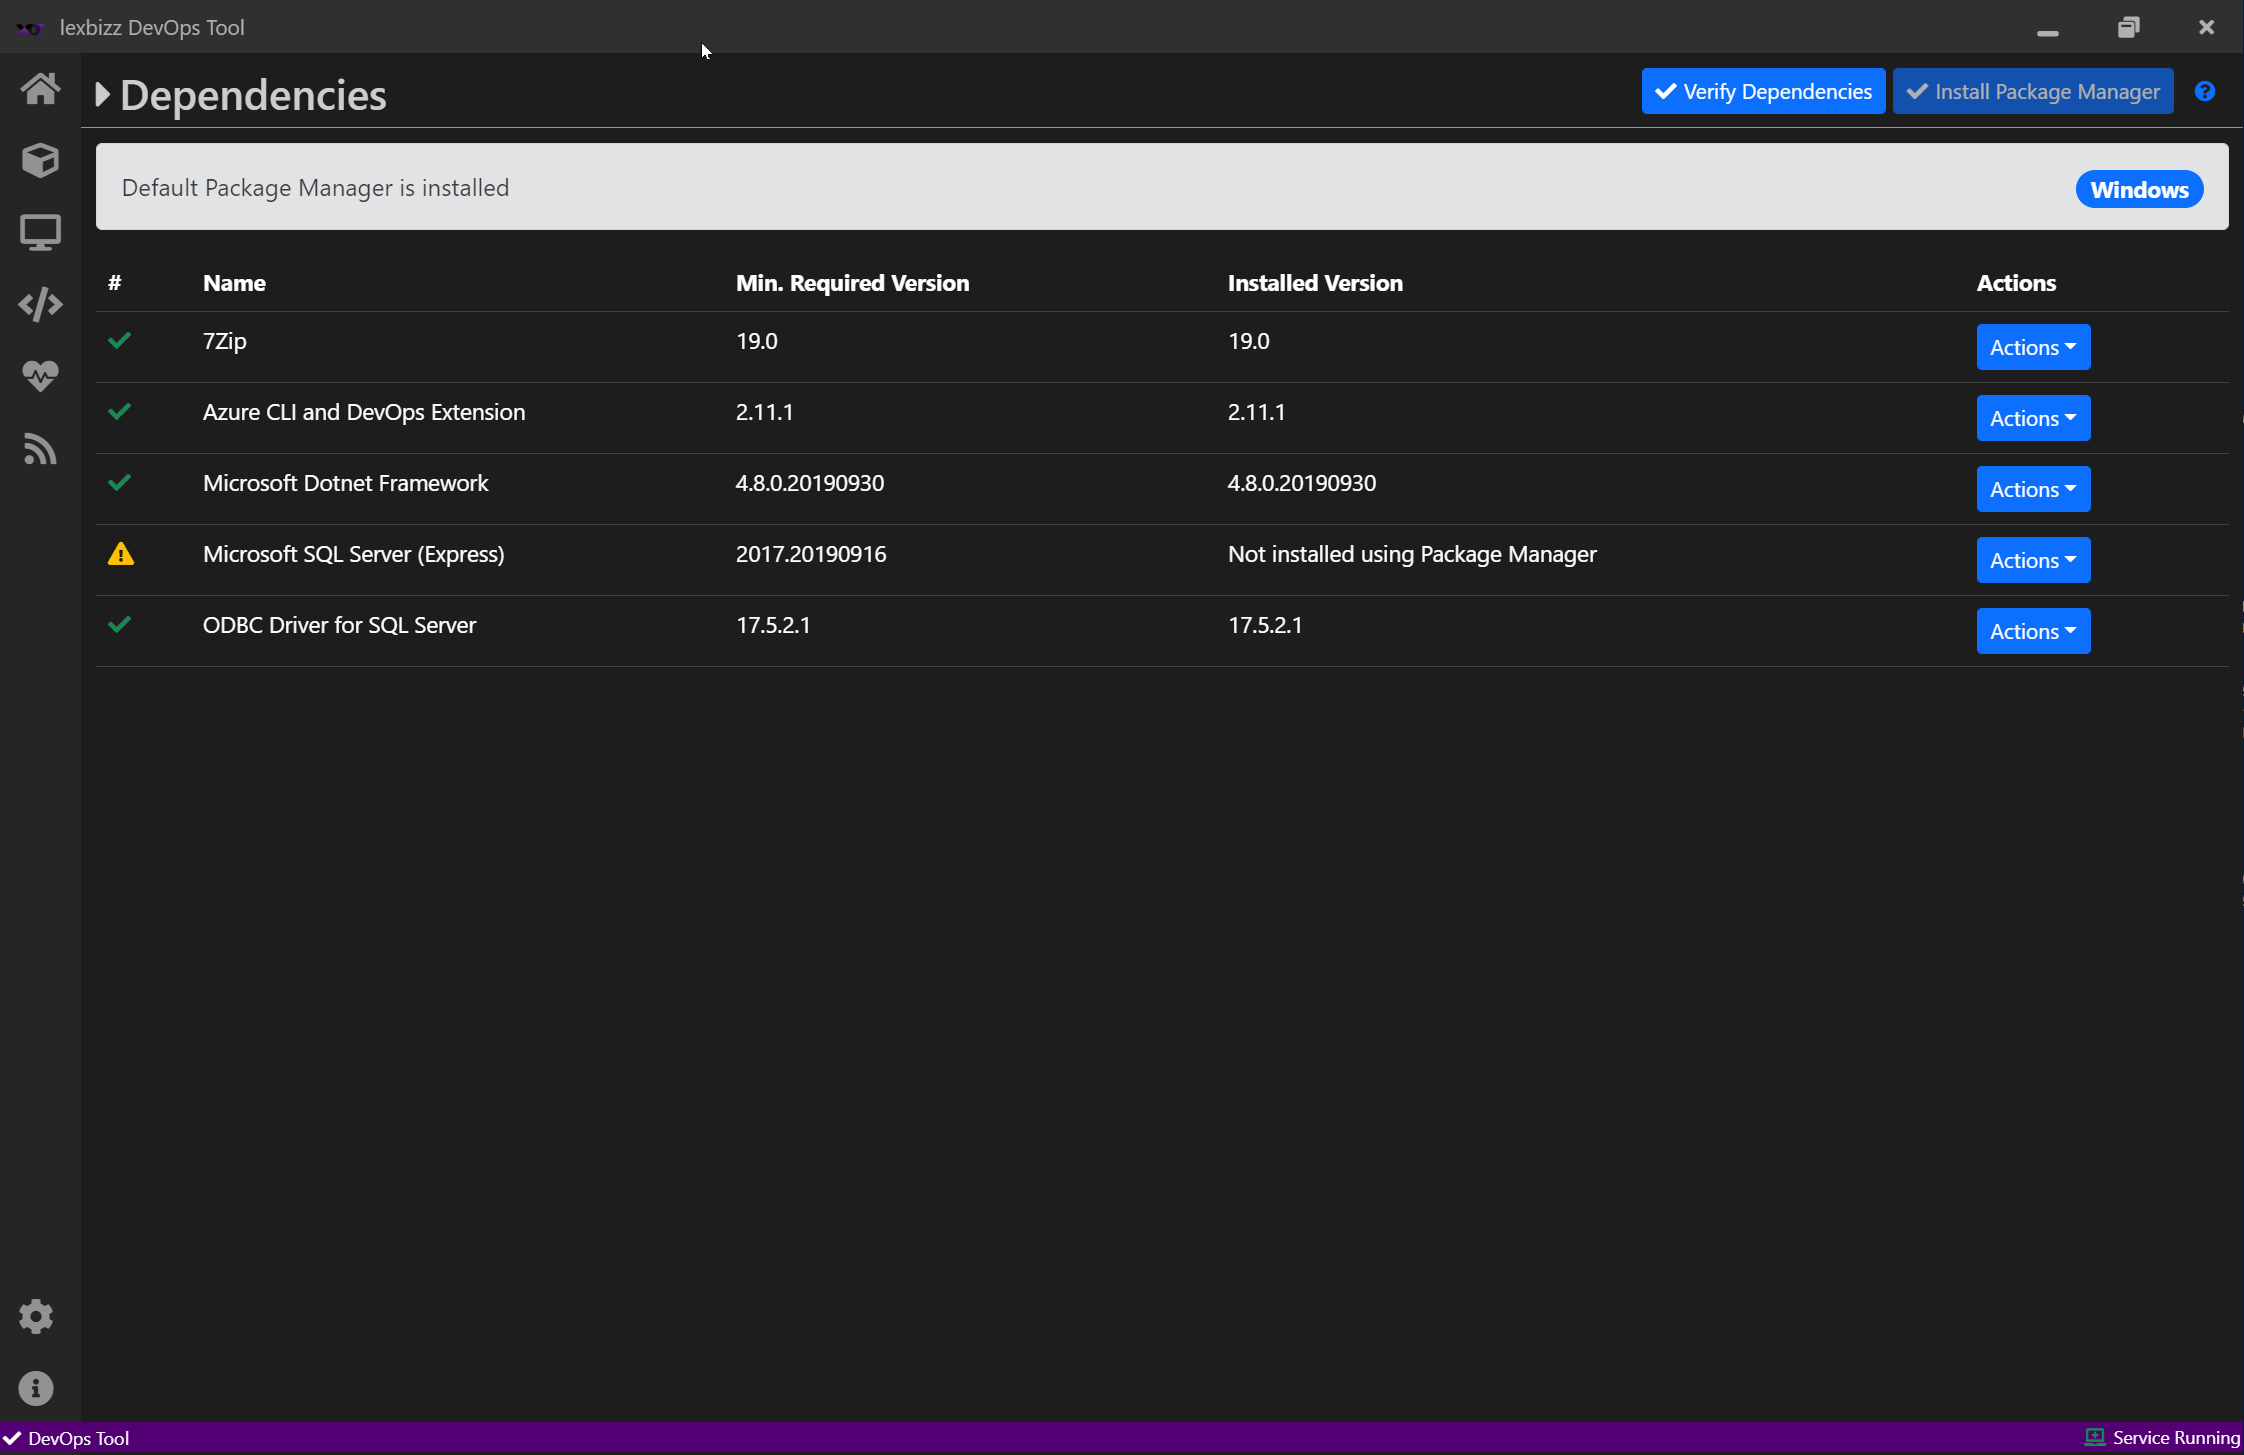
Task: Open Actions dropdown for Microsoft SQL Server
Action: point(2032,560)
